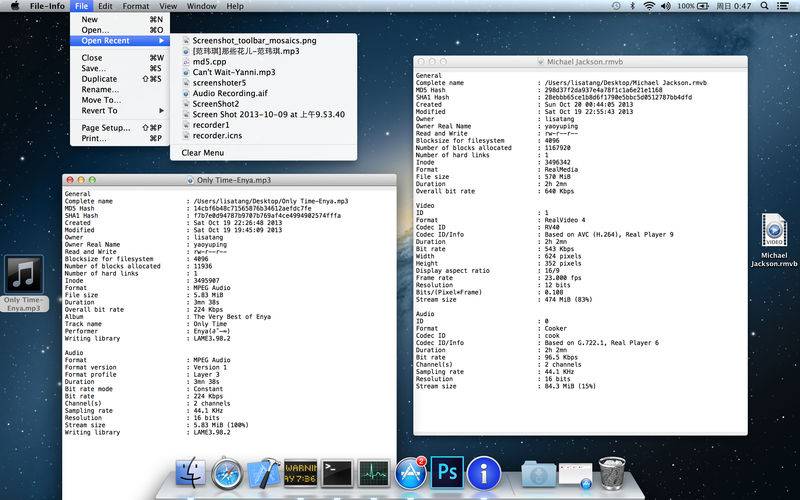Launch Terminal from the Dock
This screenshot has width=800, height=500.
[337, 473]
